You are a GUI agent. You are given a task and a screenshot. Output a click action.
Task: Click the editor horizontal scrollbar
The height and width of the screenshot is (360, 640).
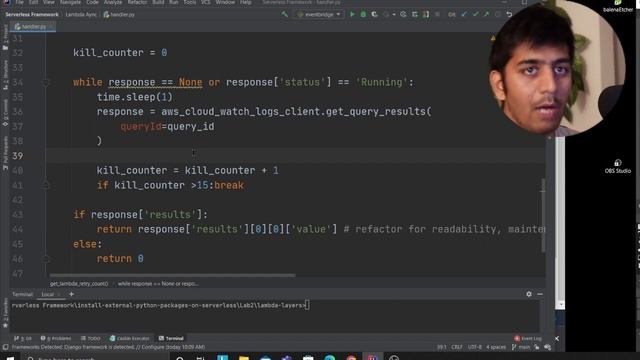[172, 276]
